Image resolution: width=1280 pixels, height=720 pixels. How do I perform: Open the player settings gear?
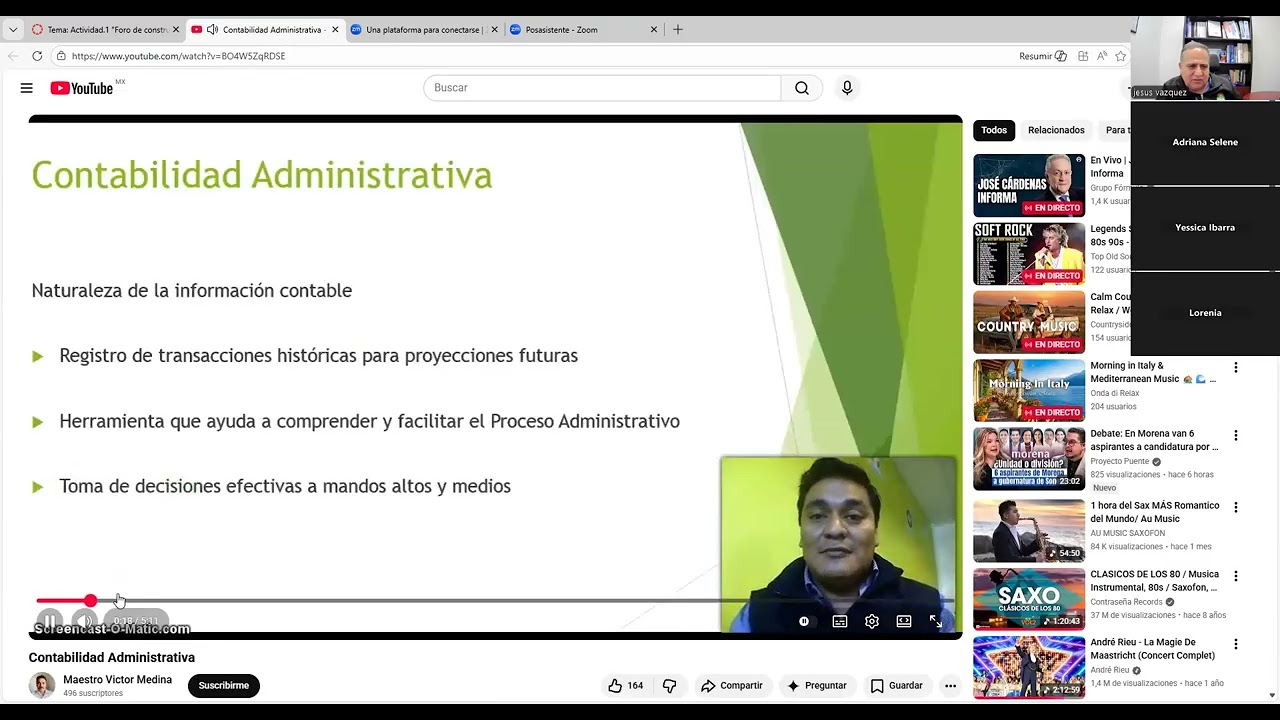[872, 621]
